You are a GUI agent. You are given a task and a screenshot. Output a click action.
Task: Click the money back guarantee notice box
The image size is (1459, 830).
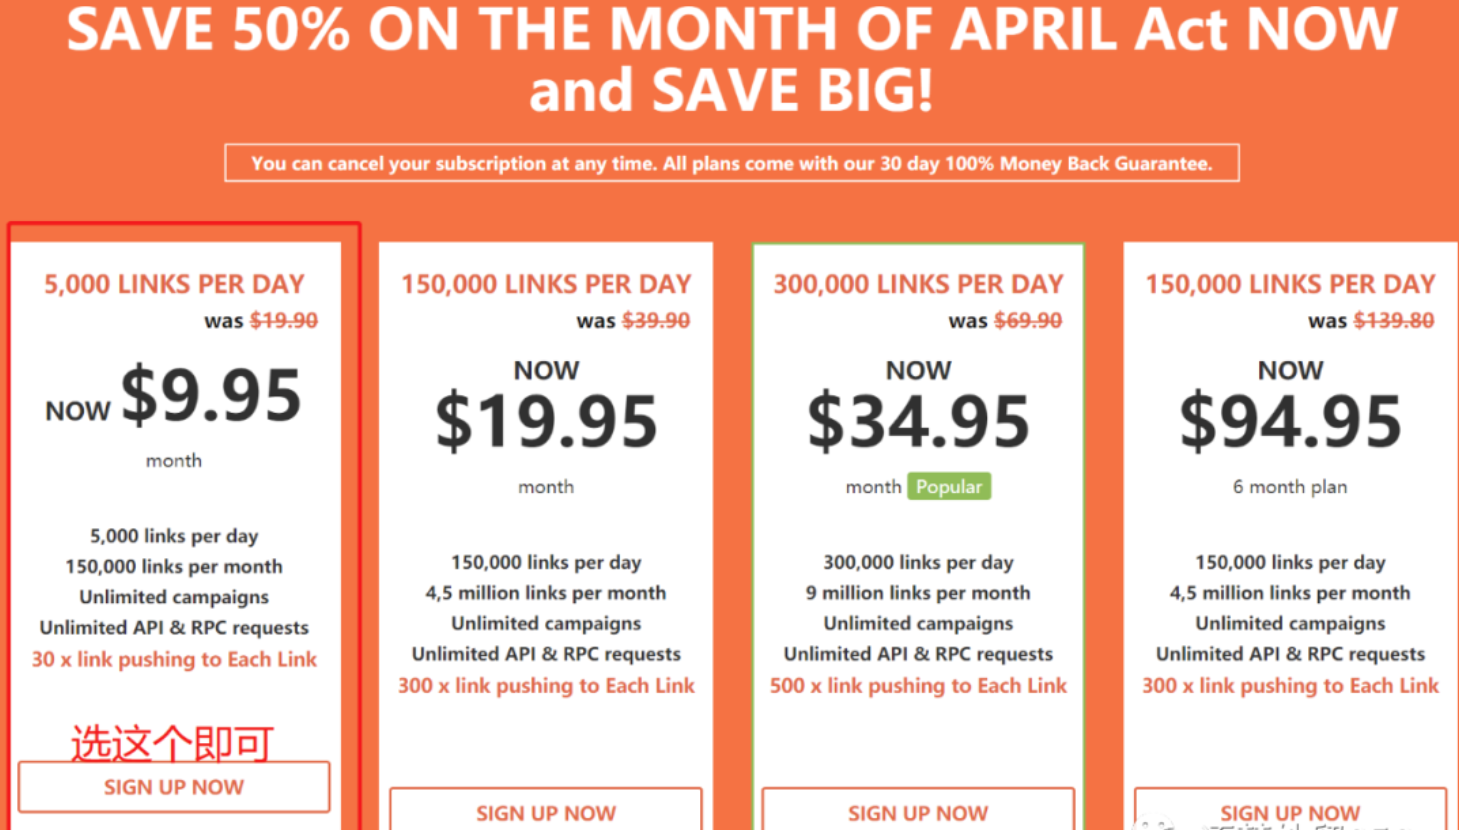pos(732,163)
